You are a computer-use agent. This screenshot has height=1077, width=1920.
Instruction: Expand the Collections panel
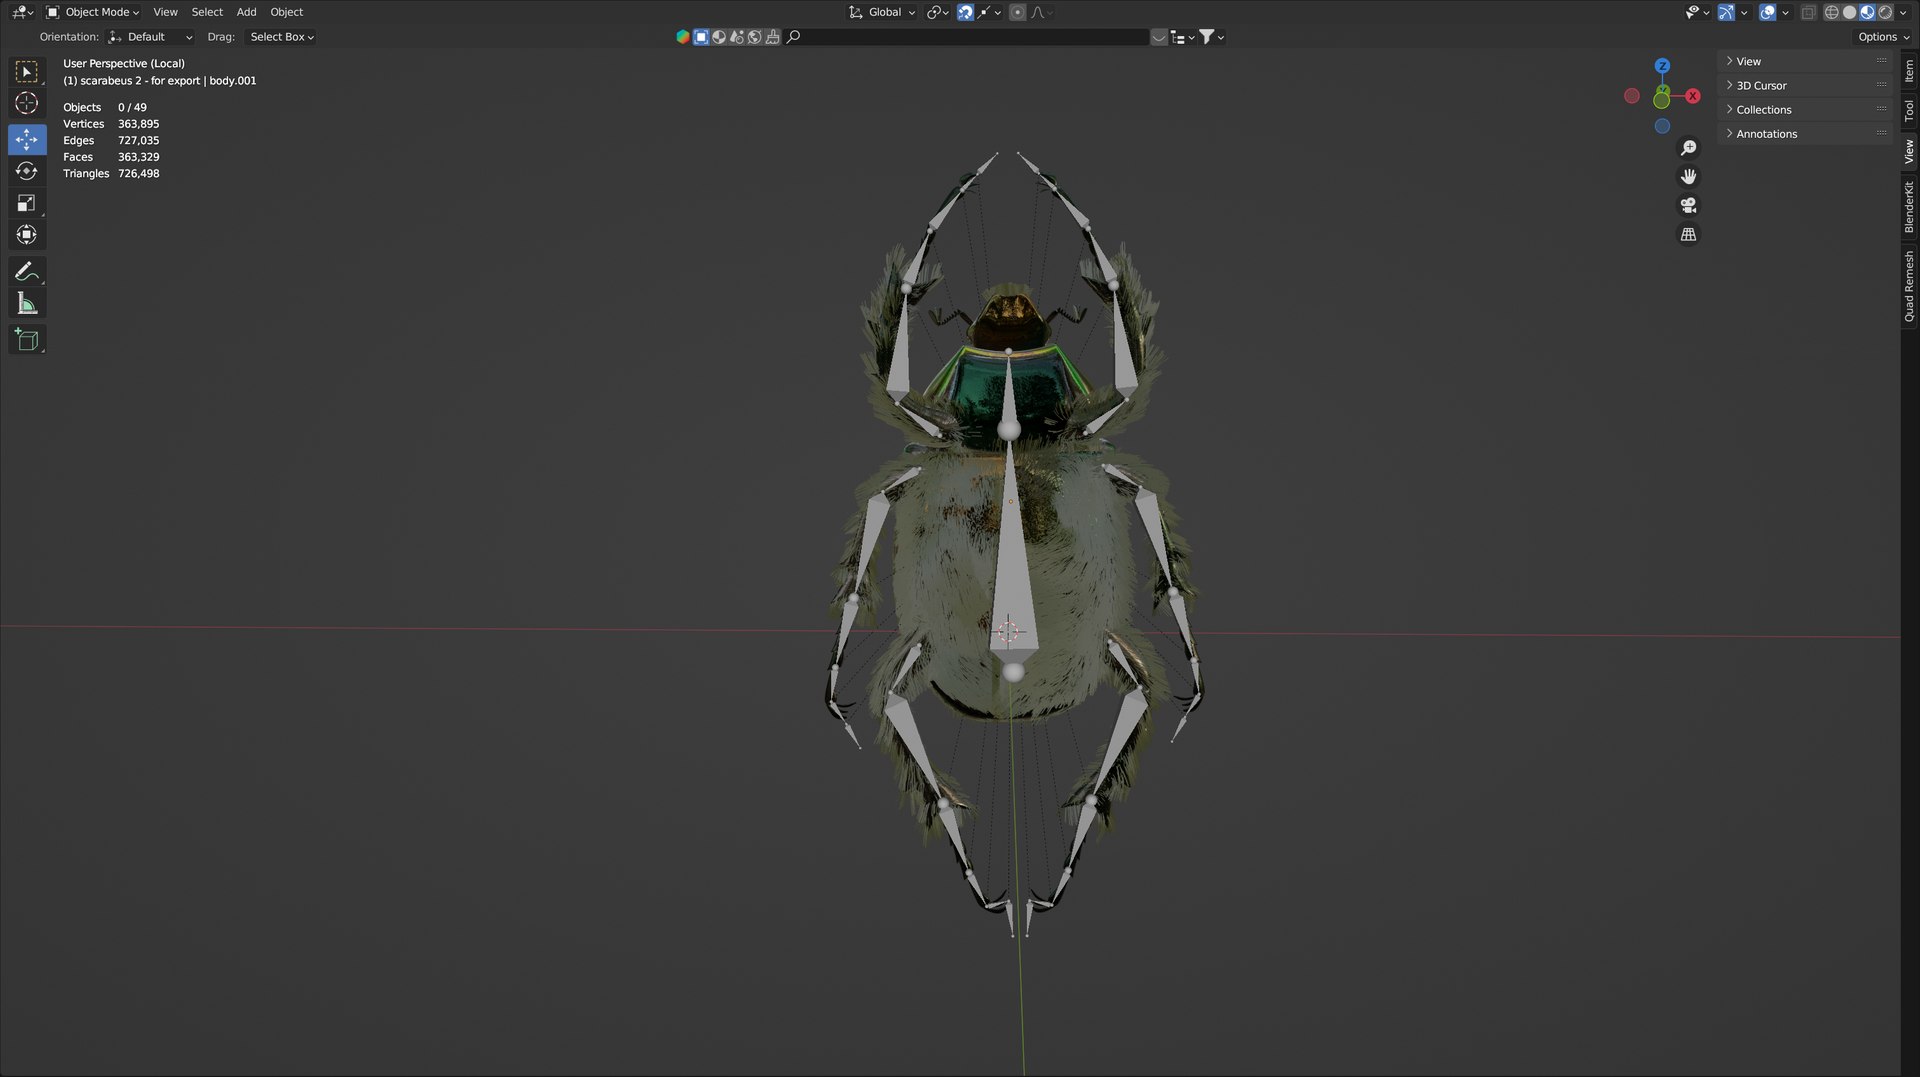1806,110
